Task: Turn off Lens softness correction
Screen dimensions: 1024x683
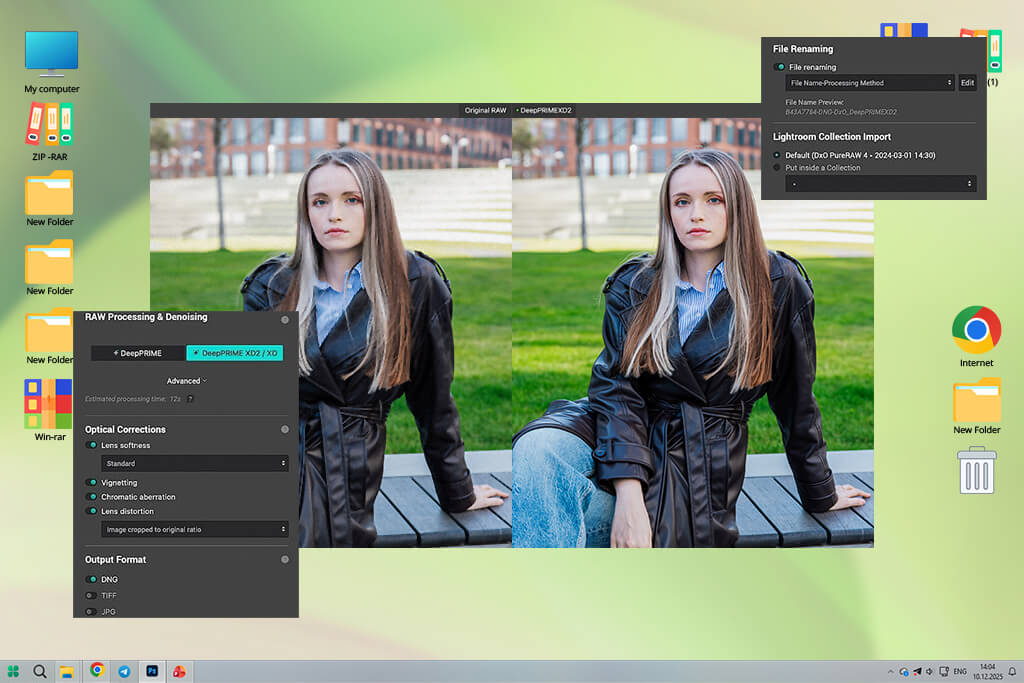Action: tap(91, 445)
